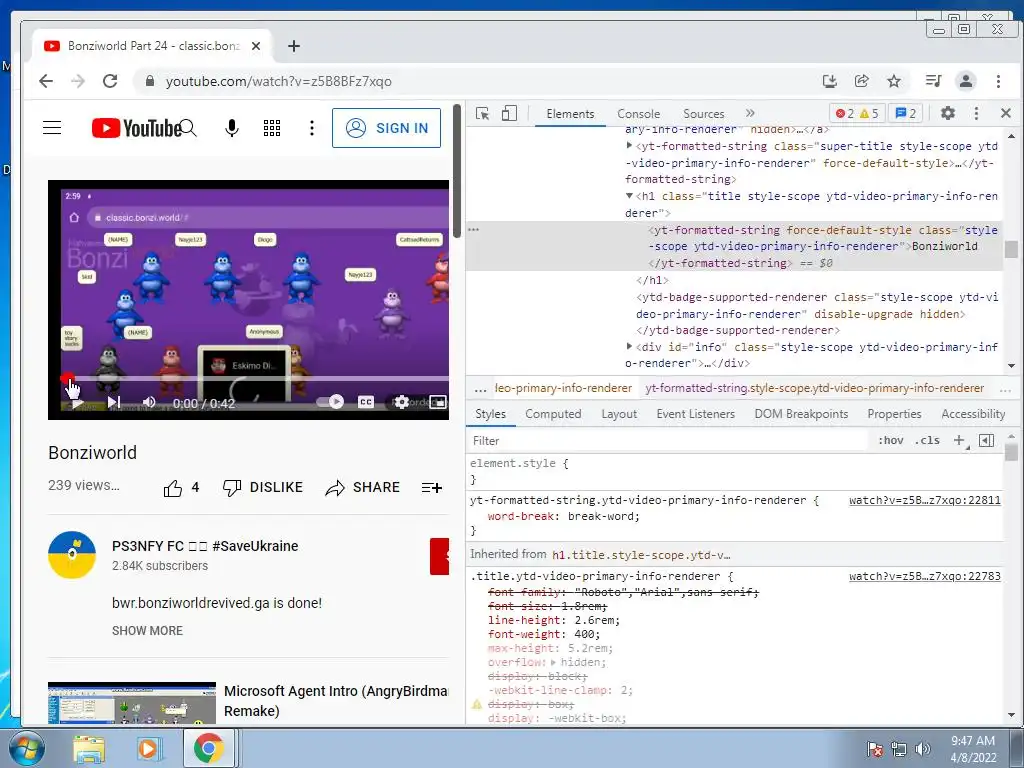This screenshot has width=1024, height=768.
Task: Toggle the .cls element classes button
Action: pos(927,440)
